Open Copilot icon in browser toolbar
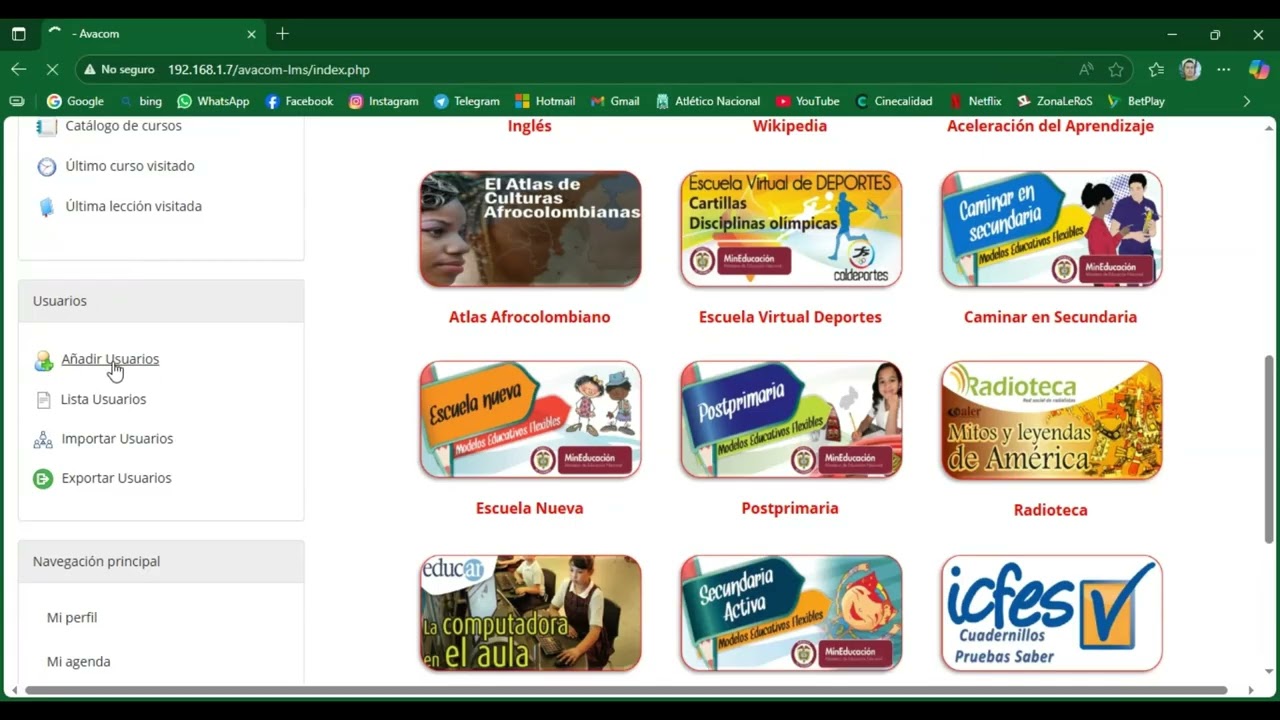1280x720 pixels. 1259,69
